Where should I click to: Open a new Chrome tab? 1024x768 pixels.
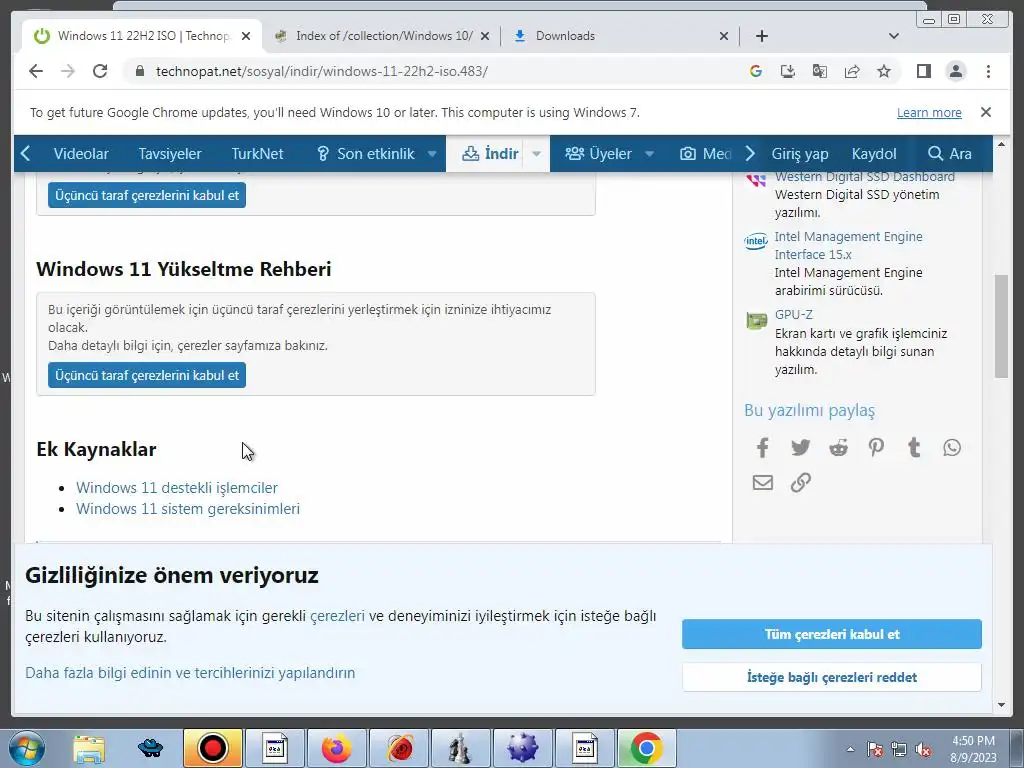point(761,36)
